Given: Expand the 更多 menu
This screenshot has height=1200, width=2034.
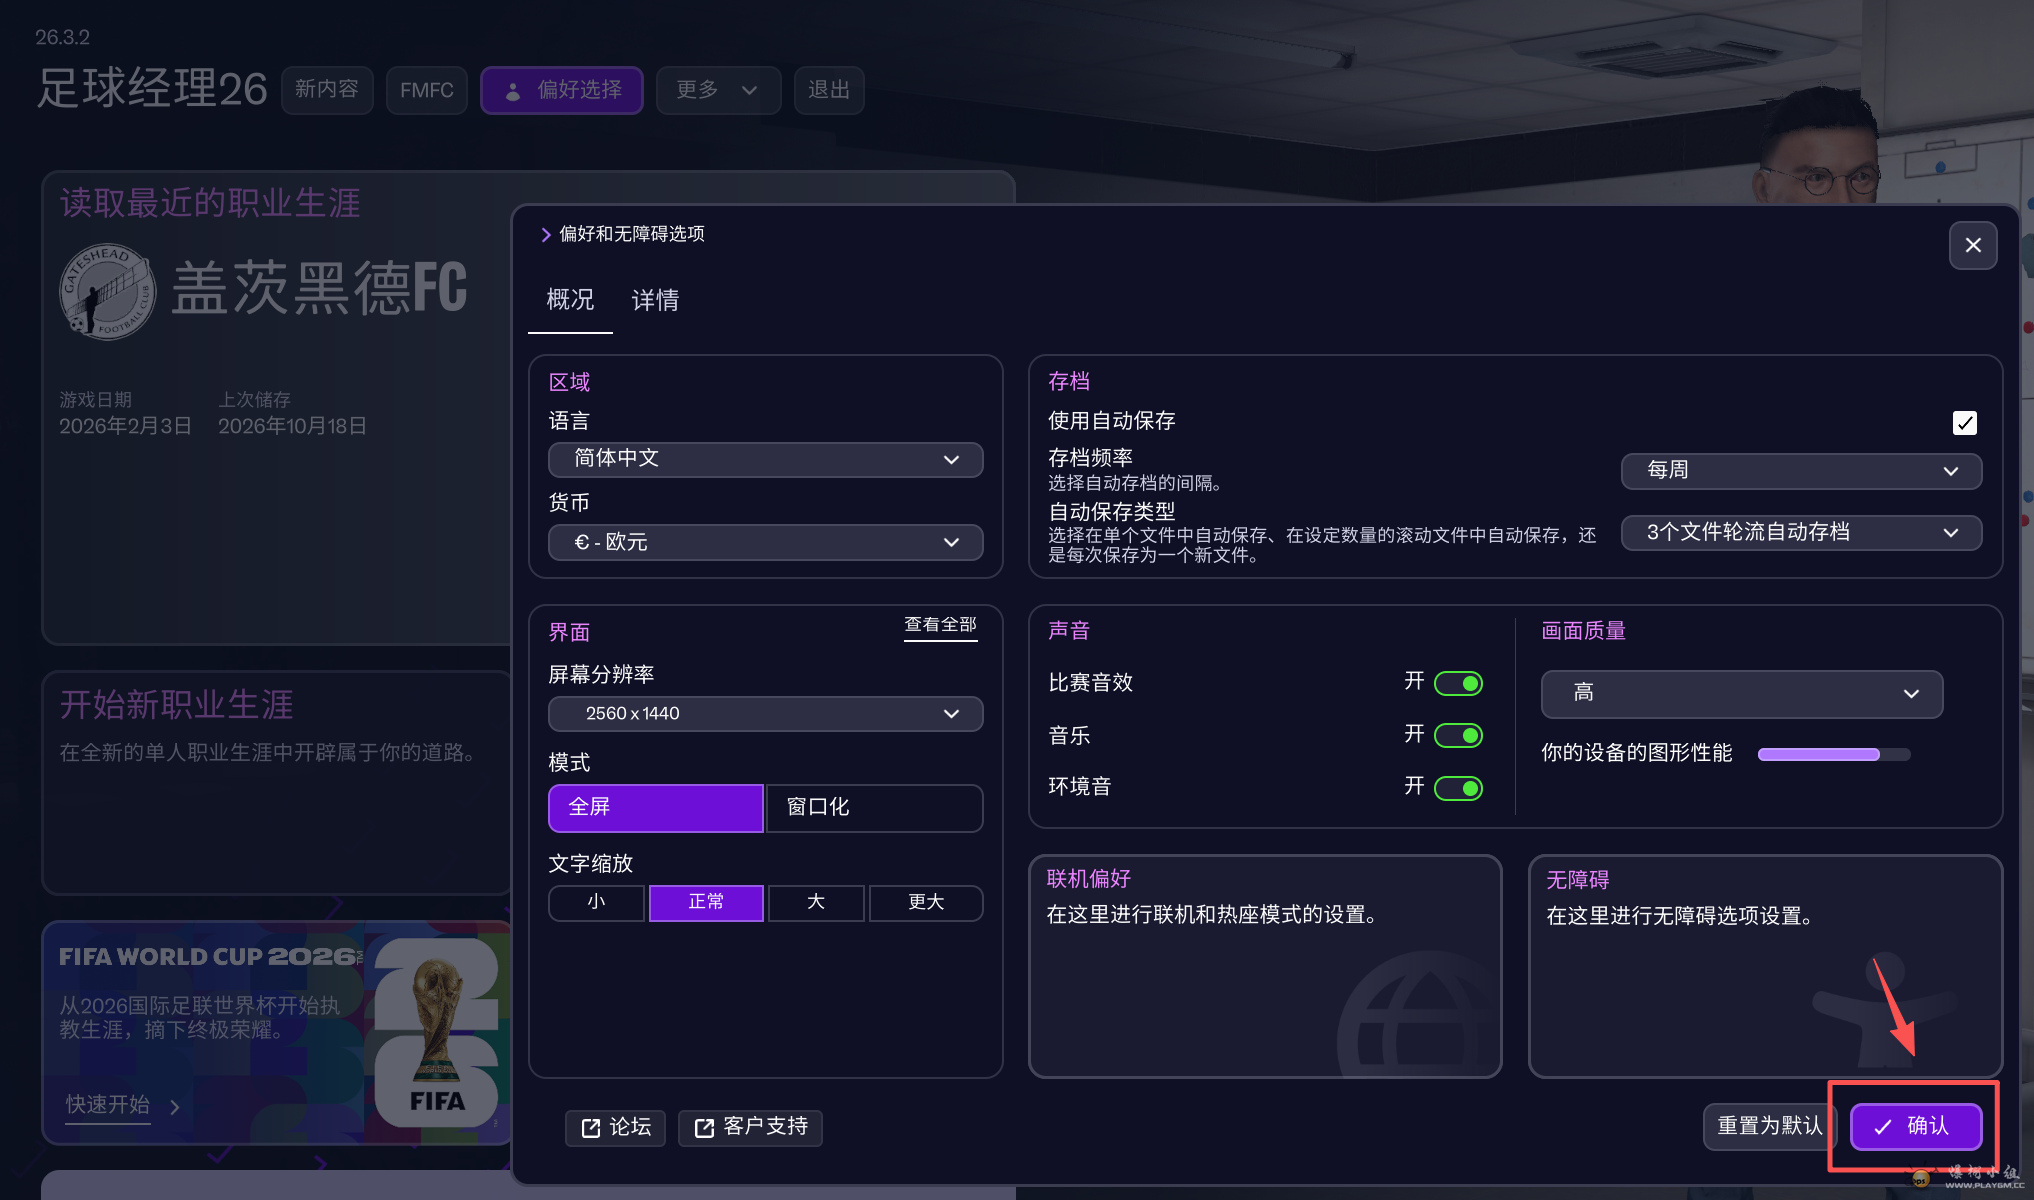Looking at the screenshot, I should coord(718,90).
